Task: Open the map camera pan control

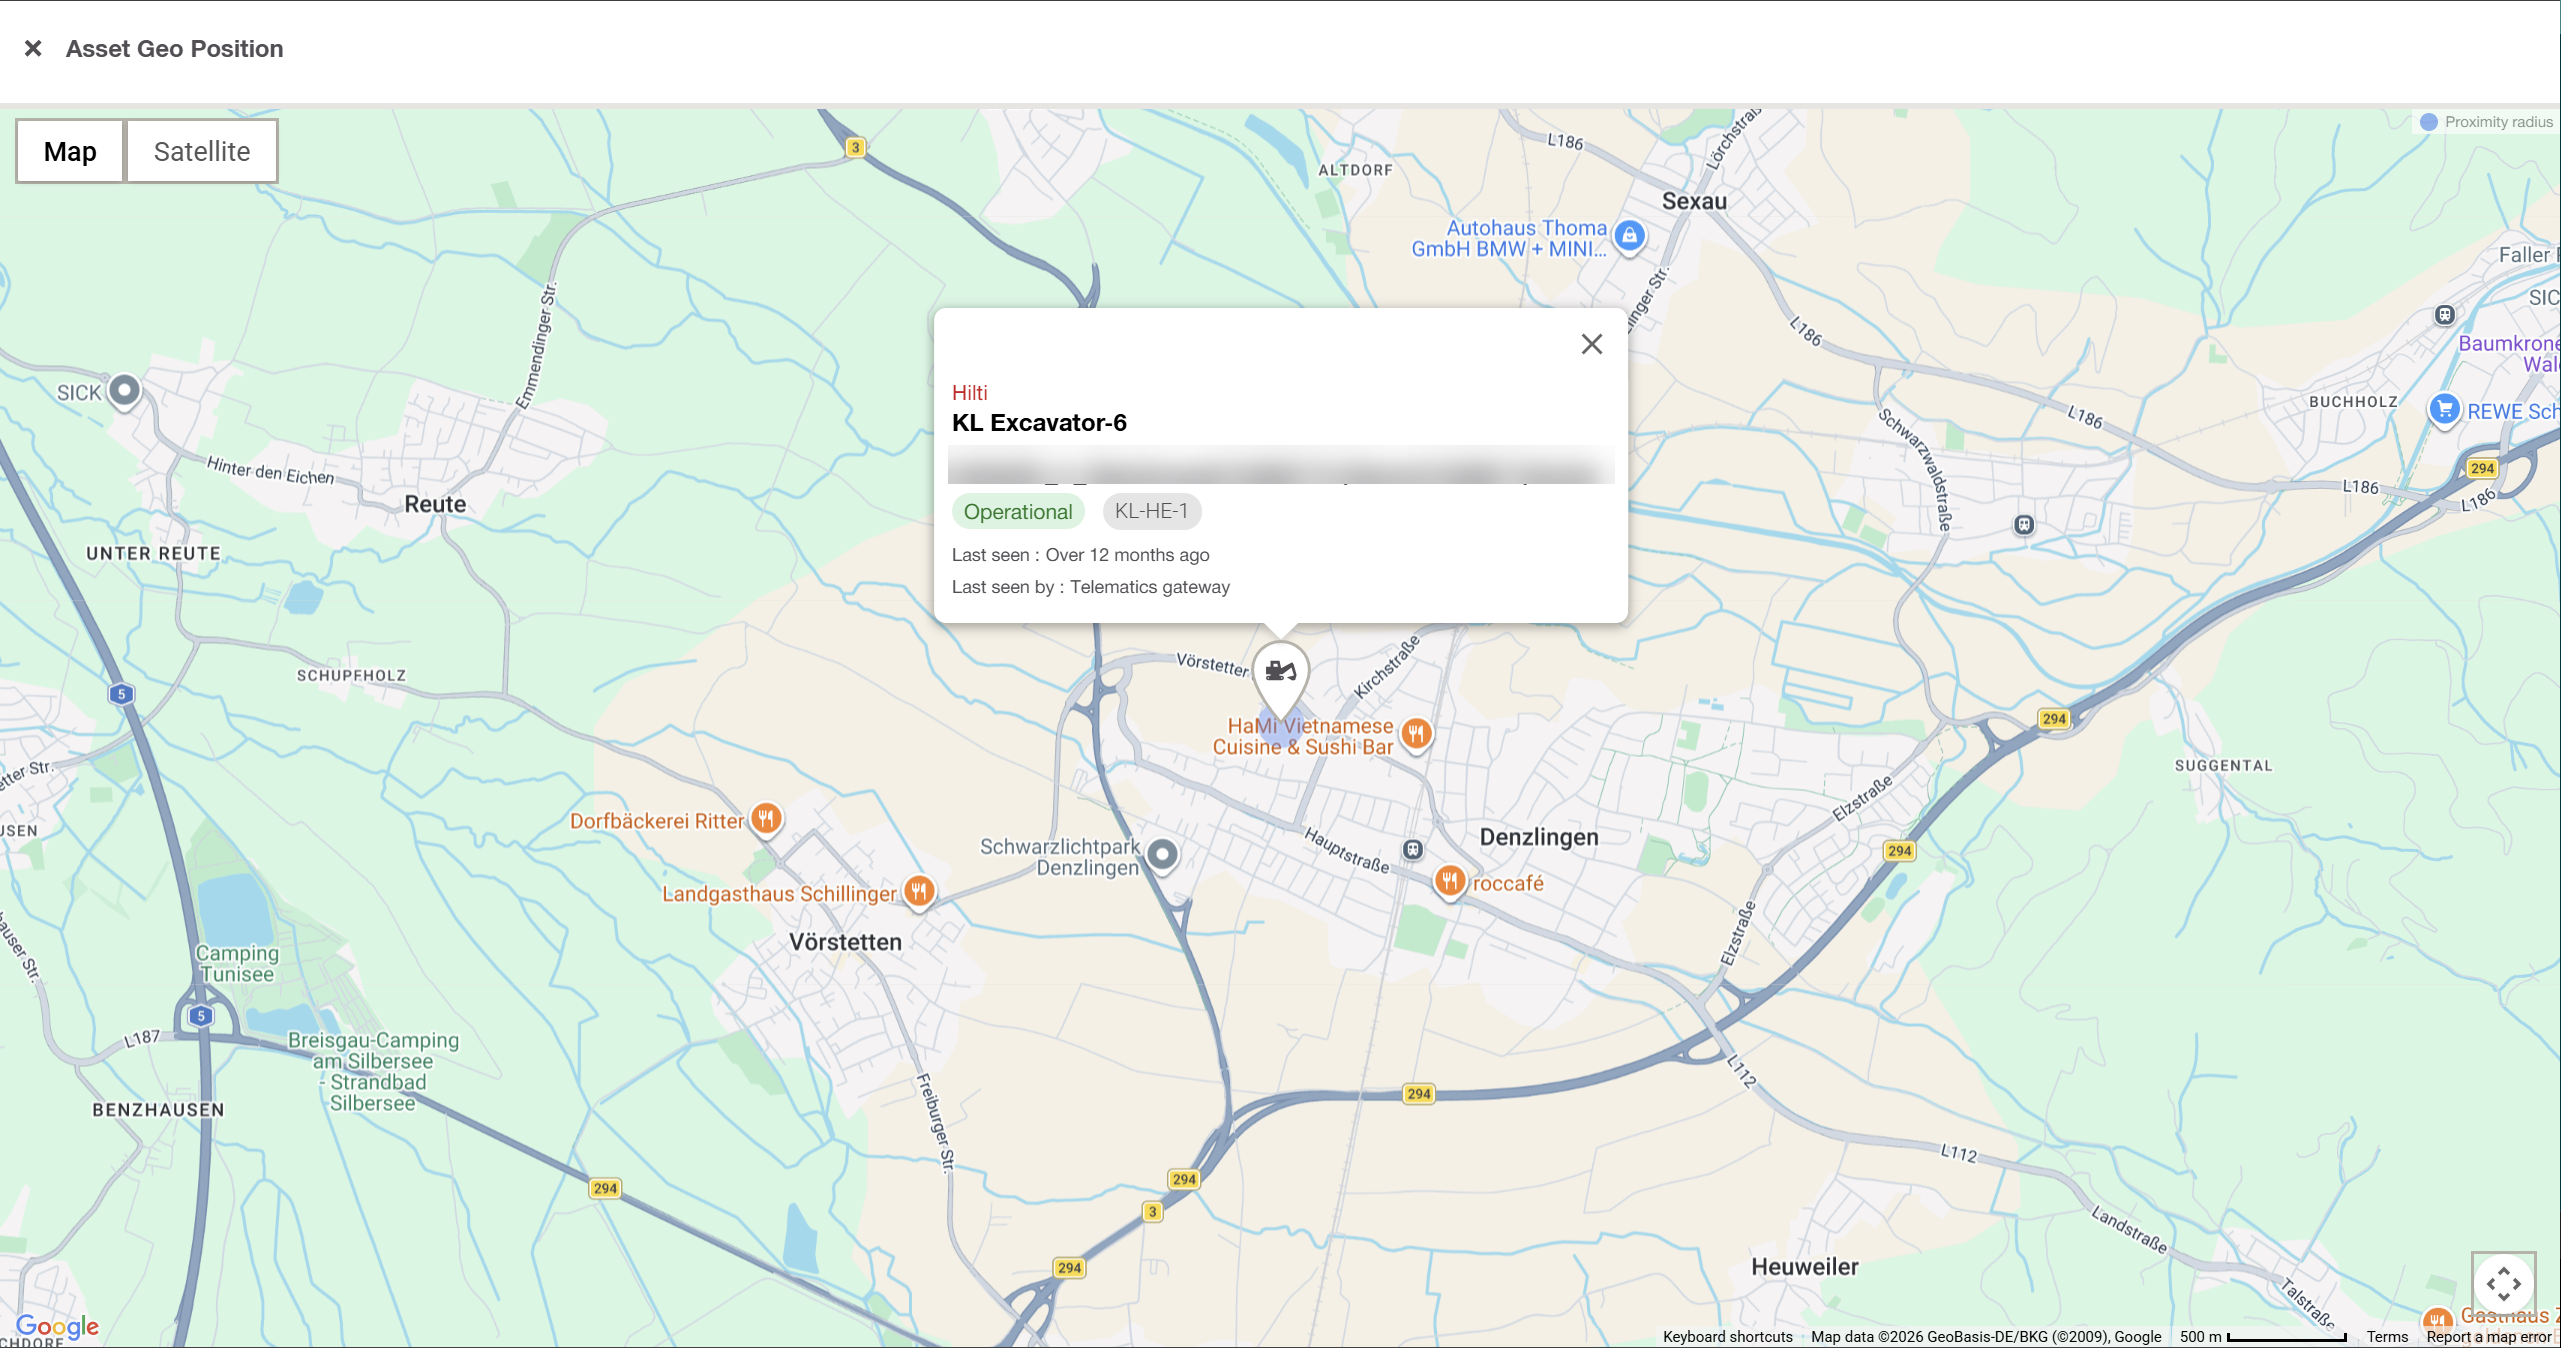Action: (x=2502, y=1283)
